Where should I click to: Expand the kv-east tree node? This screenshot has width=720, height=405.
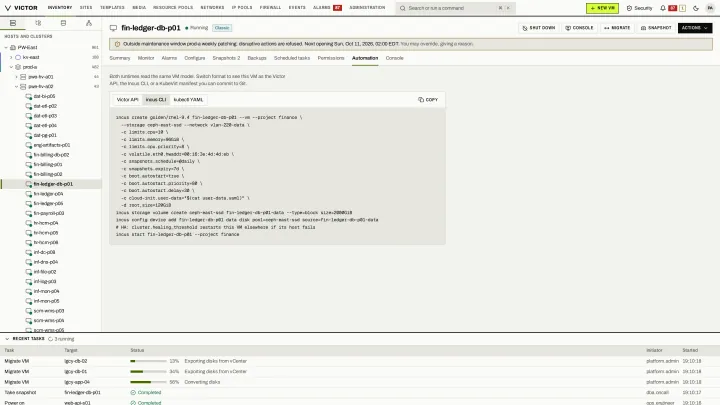[11, 57]
